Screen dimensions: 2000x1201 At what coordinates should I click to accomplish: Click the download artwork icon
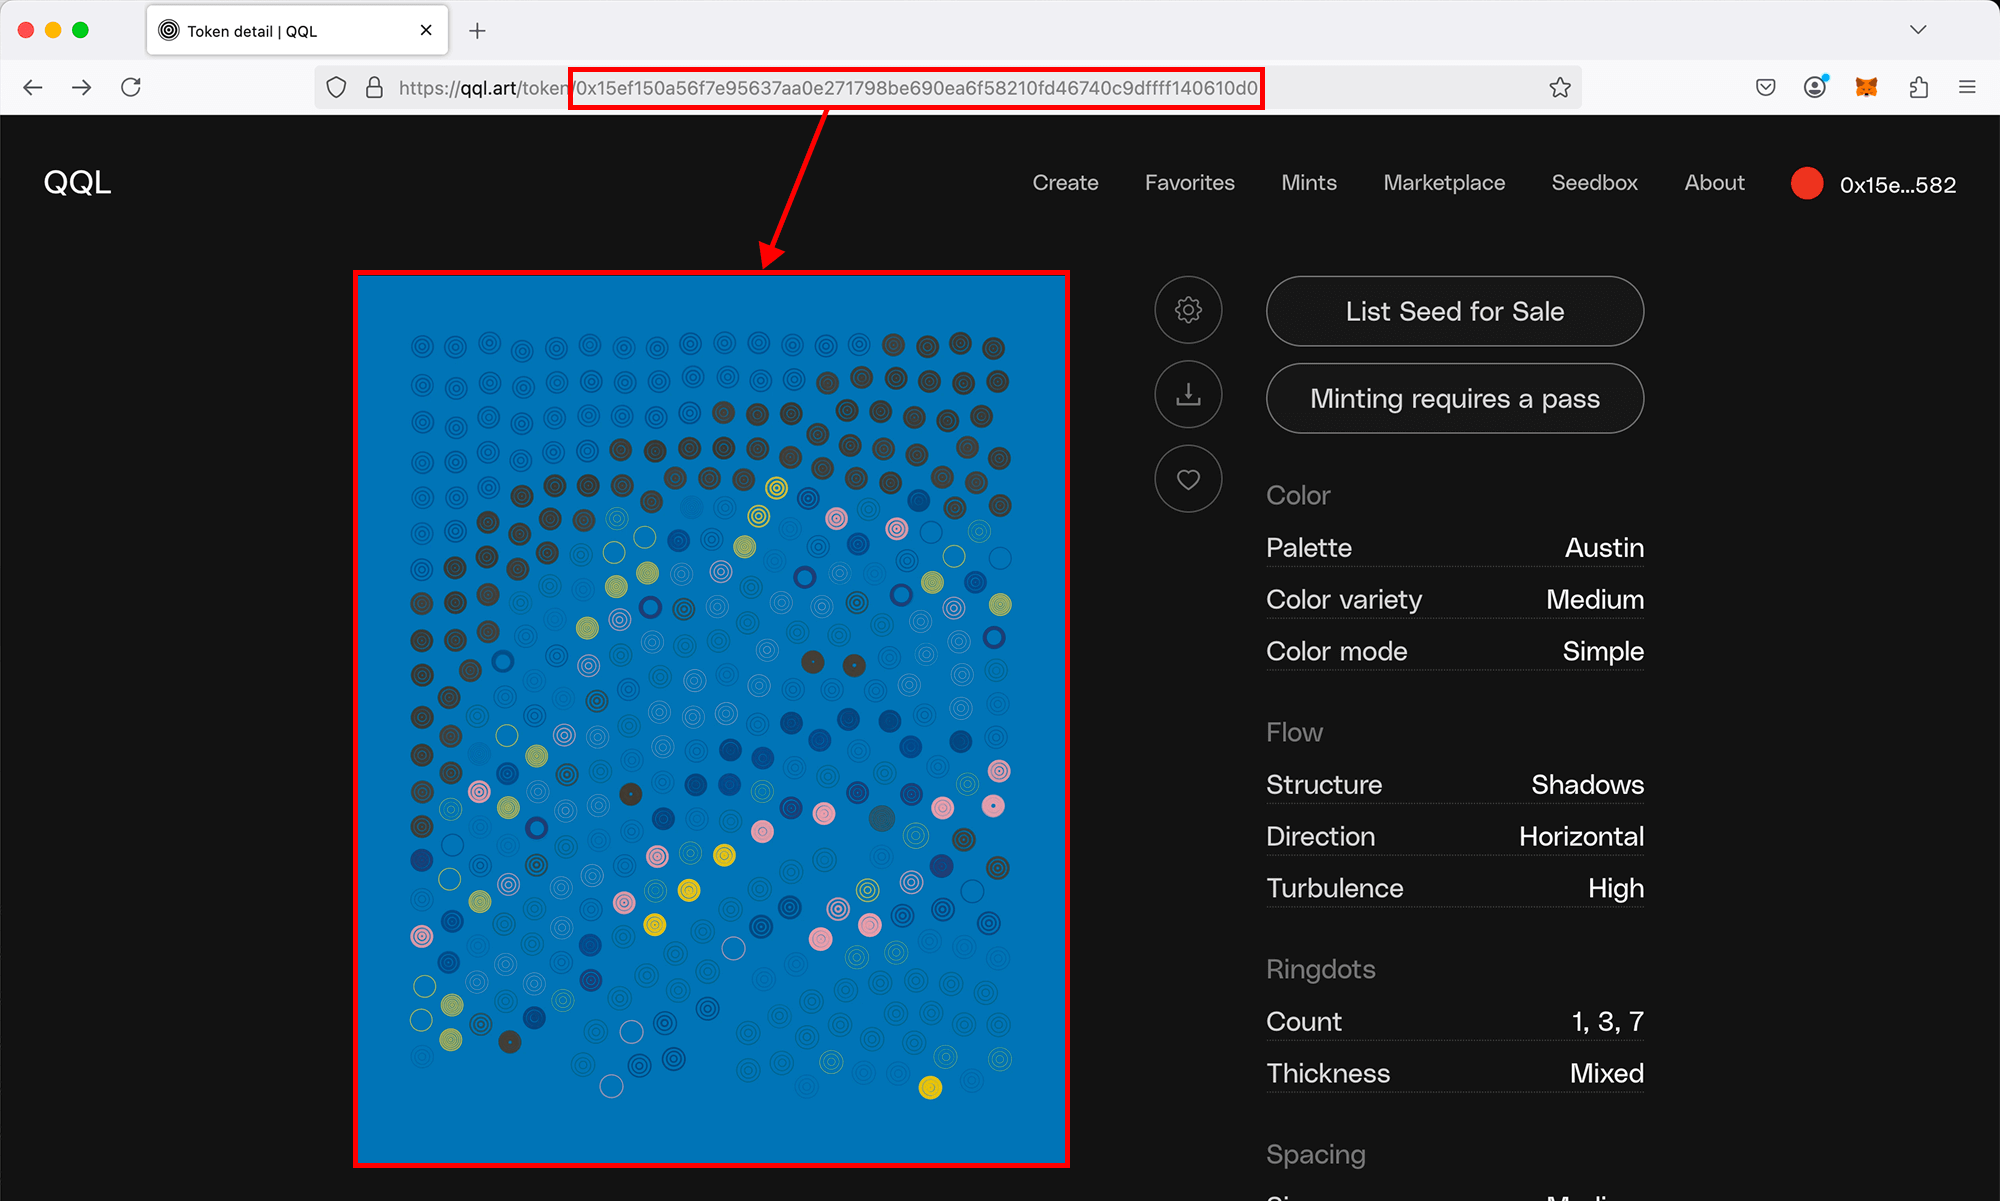click(x=1188, y=395)
